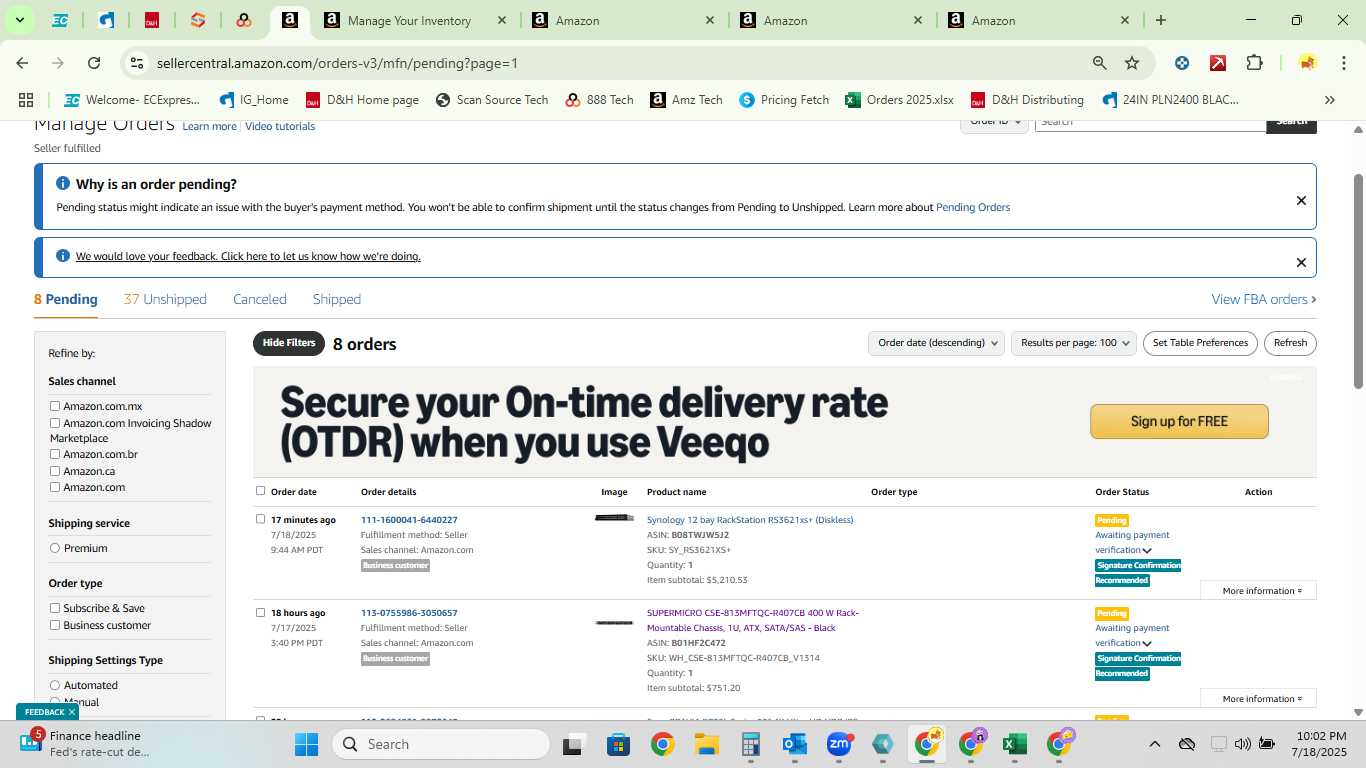The height and width of the screenshot is (768, 1366).
Task: Click the Synology product thumbnail image
Action: click(614, 518)
